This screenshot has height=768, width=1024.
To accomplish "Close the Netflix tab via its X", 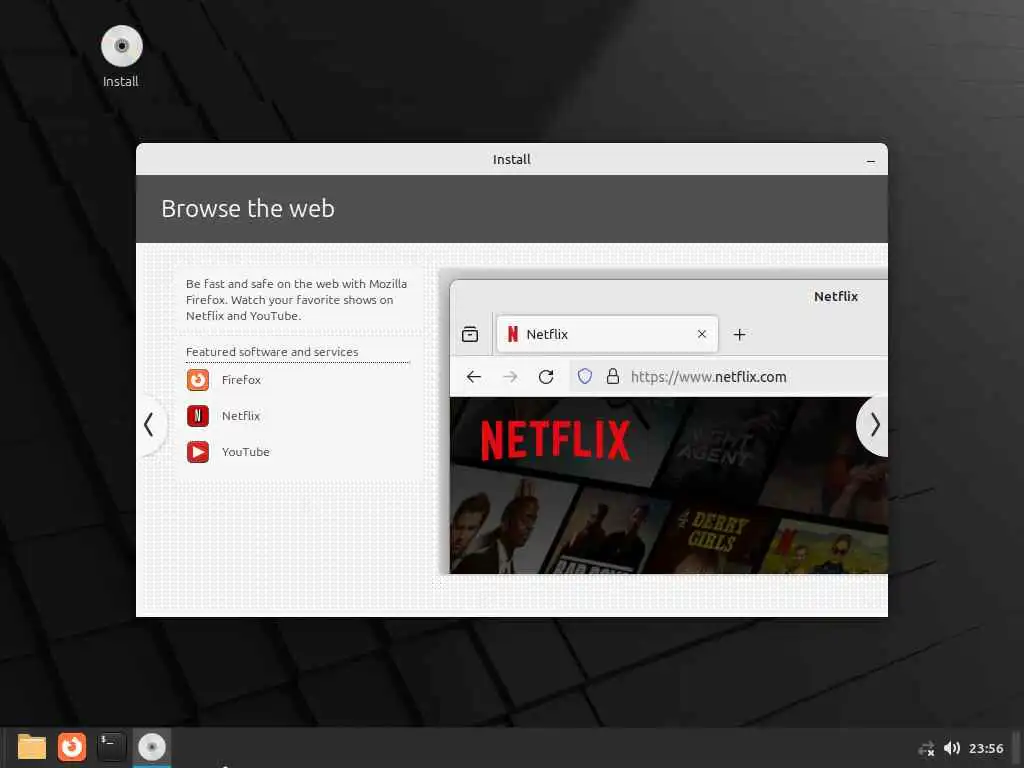I will (x=702, y=334).
